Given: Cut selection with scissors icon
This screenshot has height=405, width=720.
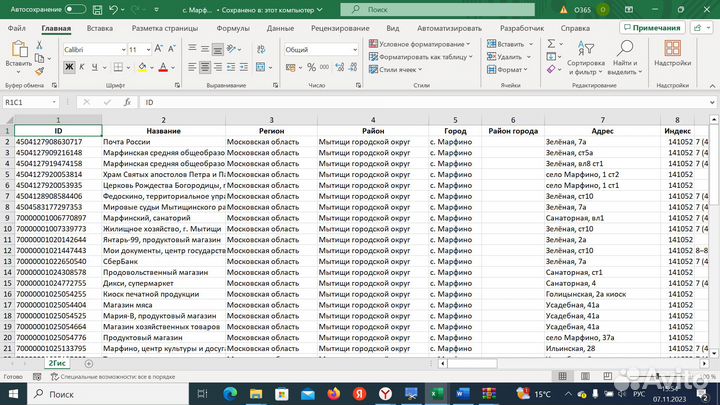Looking at the screenshot, I should pos(39,45).
